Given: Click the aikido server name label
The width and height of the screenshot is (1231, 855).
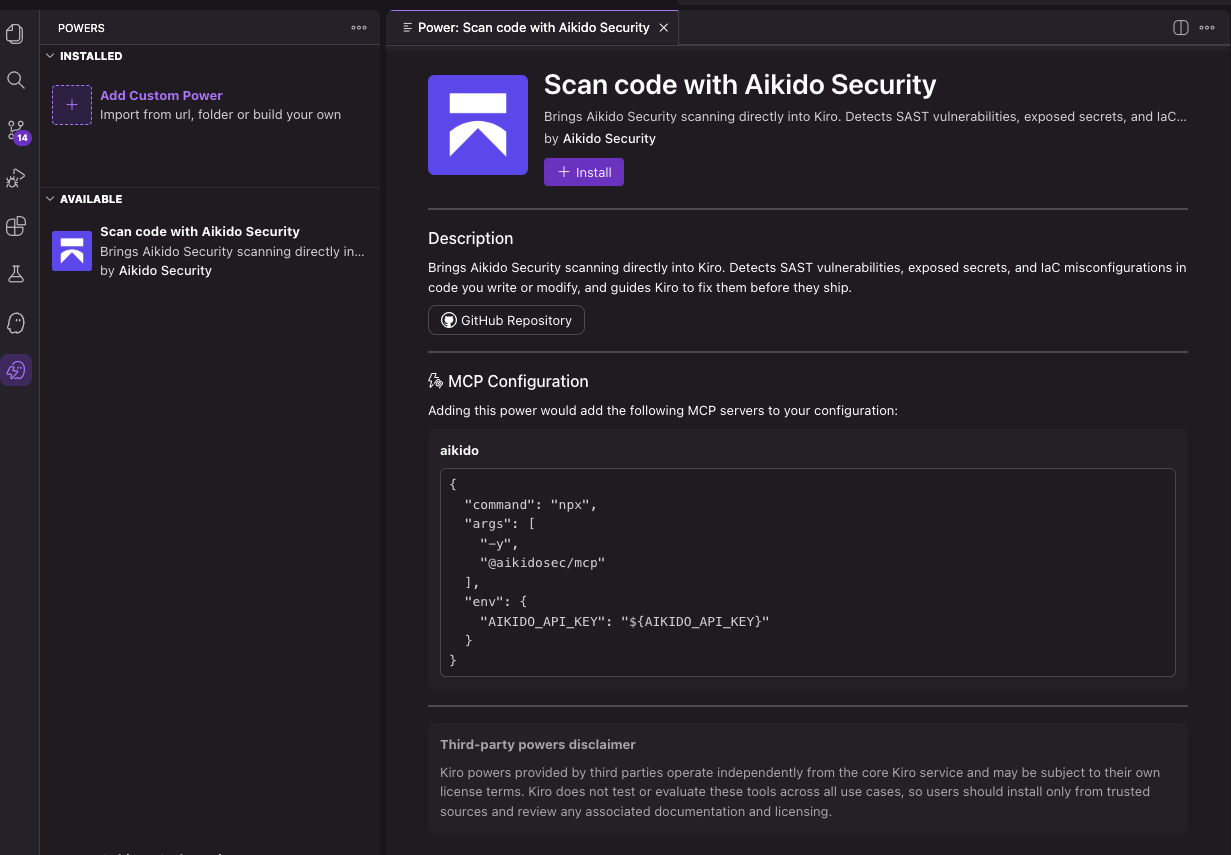Looking at the screenshot, I should coord(459,451).
